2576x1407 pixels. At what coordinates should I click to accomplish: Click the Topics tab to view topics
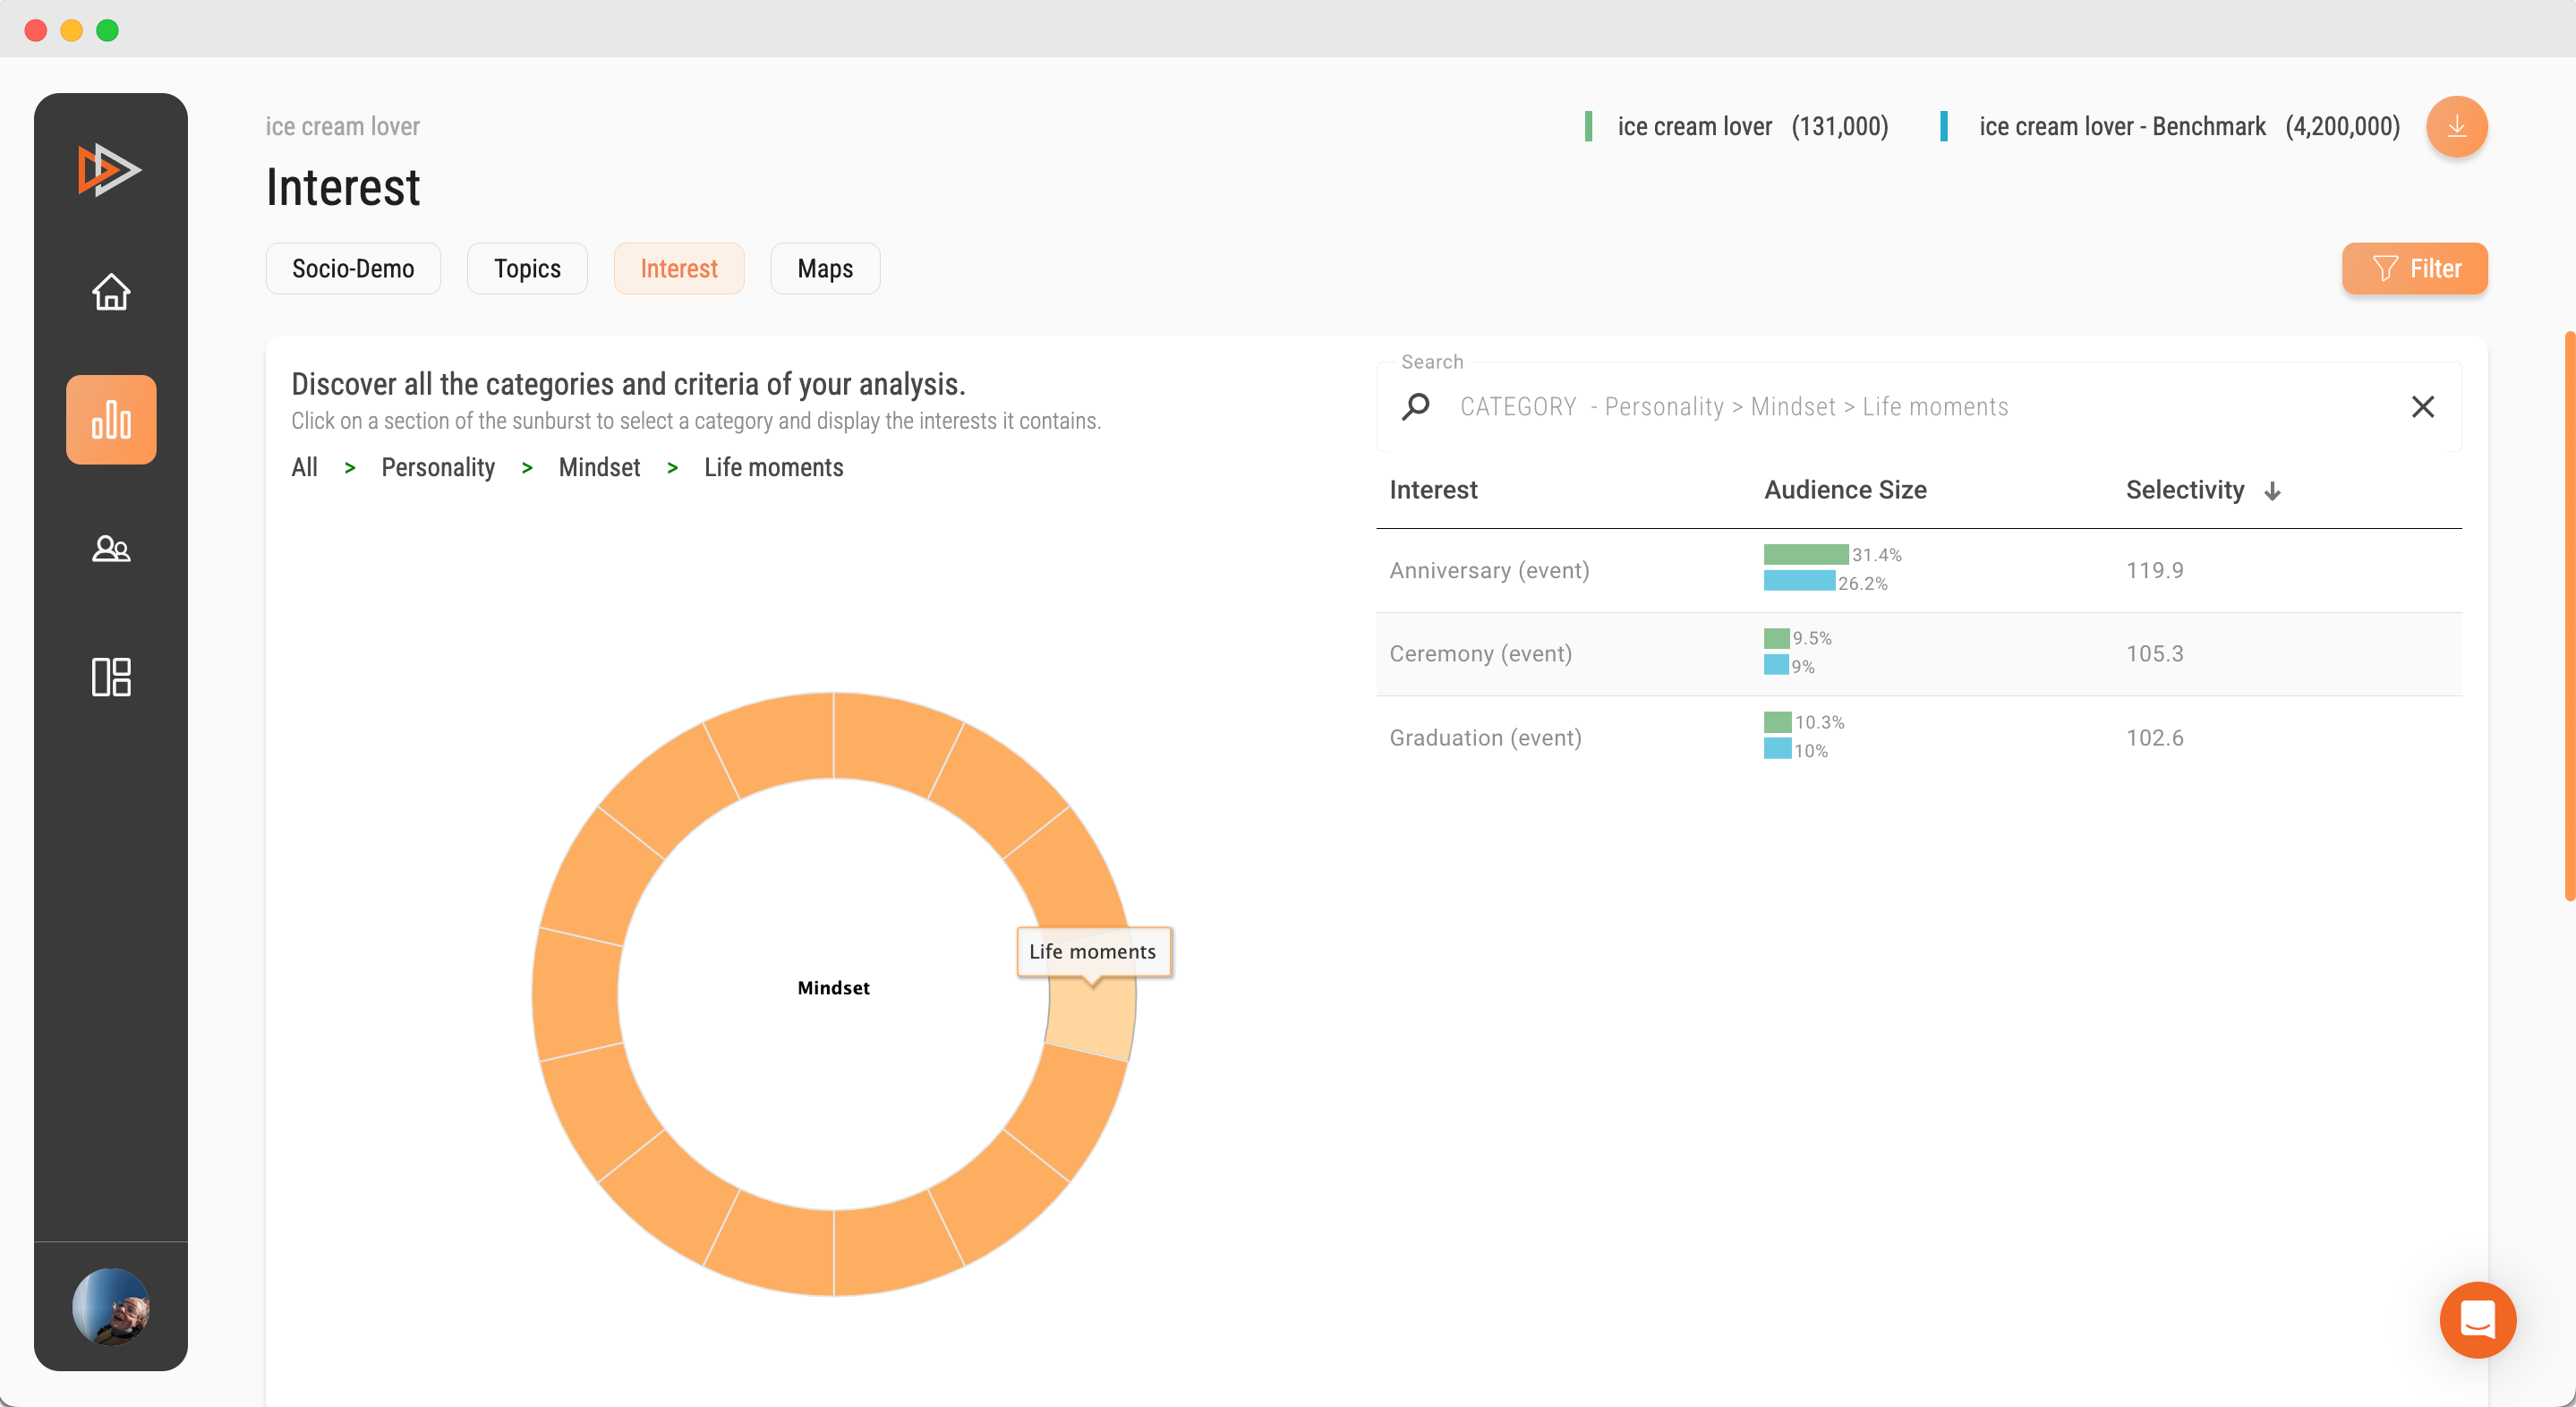click(x=528, y=267)
